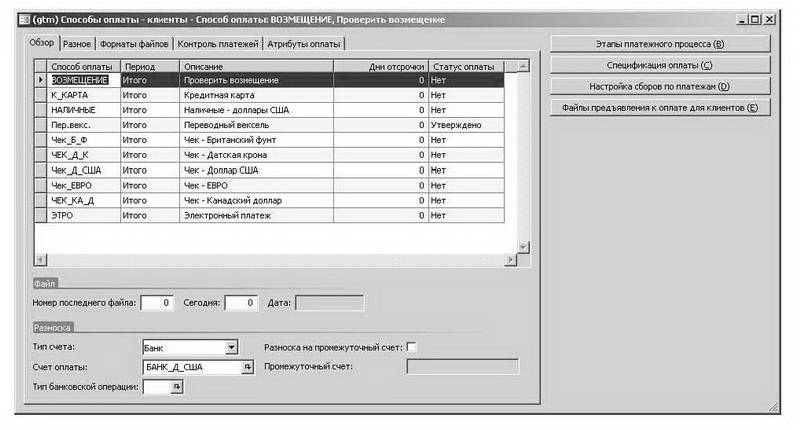Click the Дата field
The height and width of the screenshot is (430, 800).
click(330, 303)
